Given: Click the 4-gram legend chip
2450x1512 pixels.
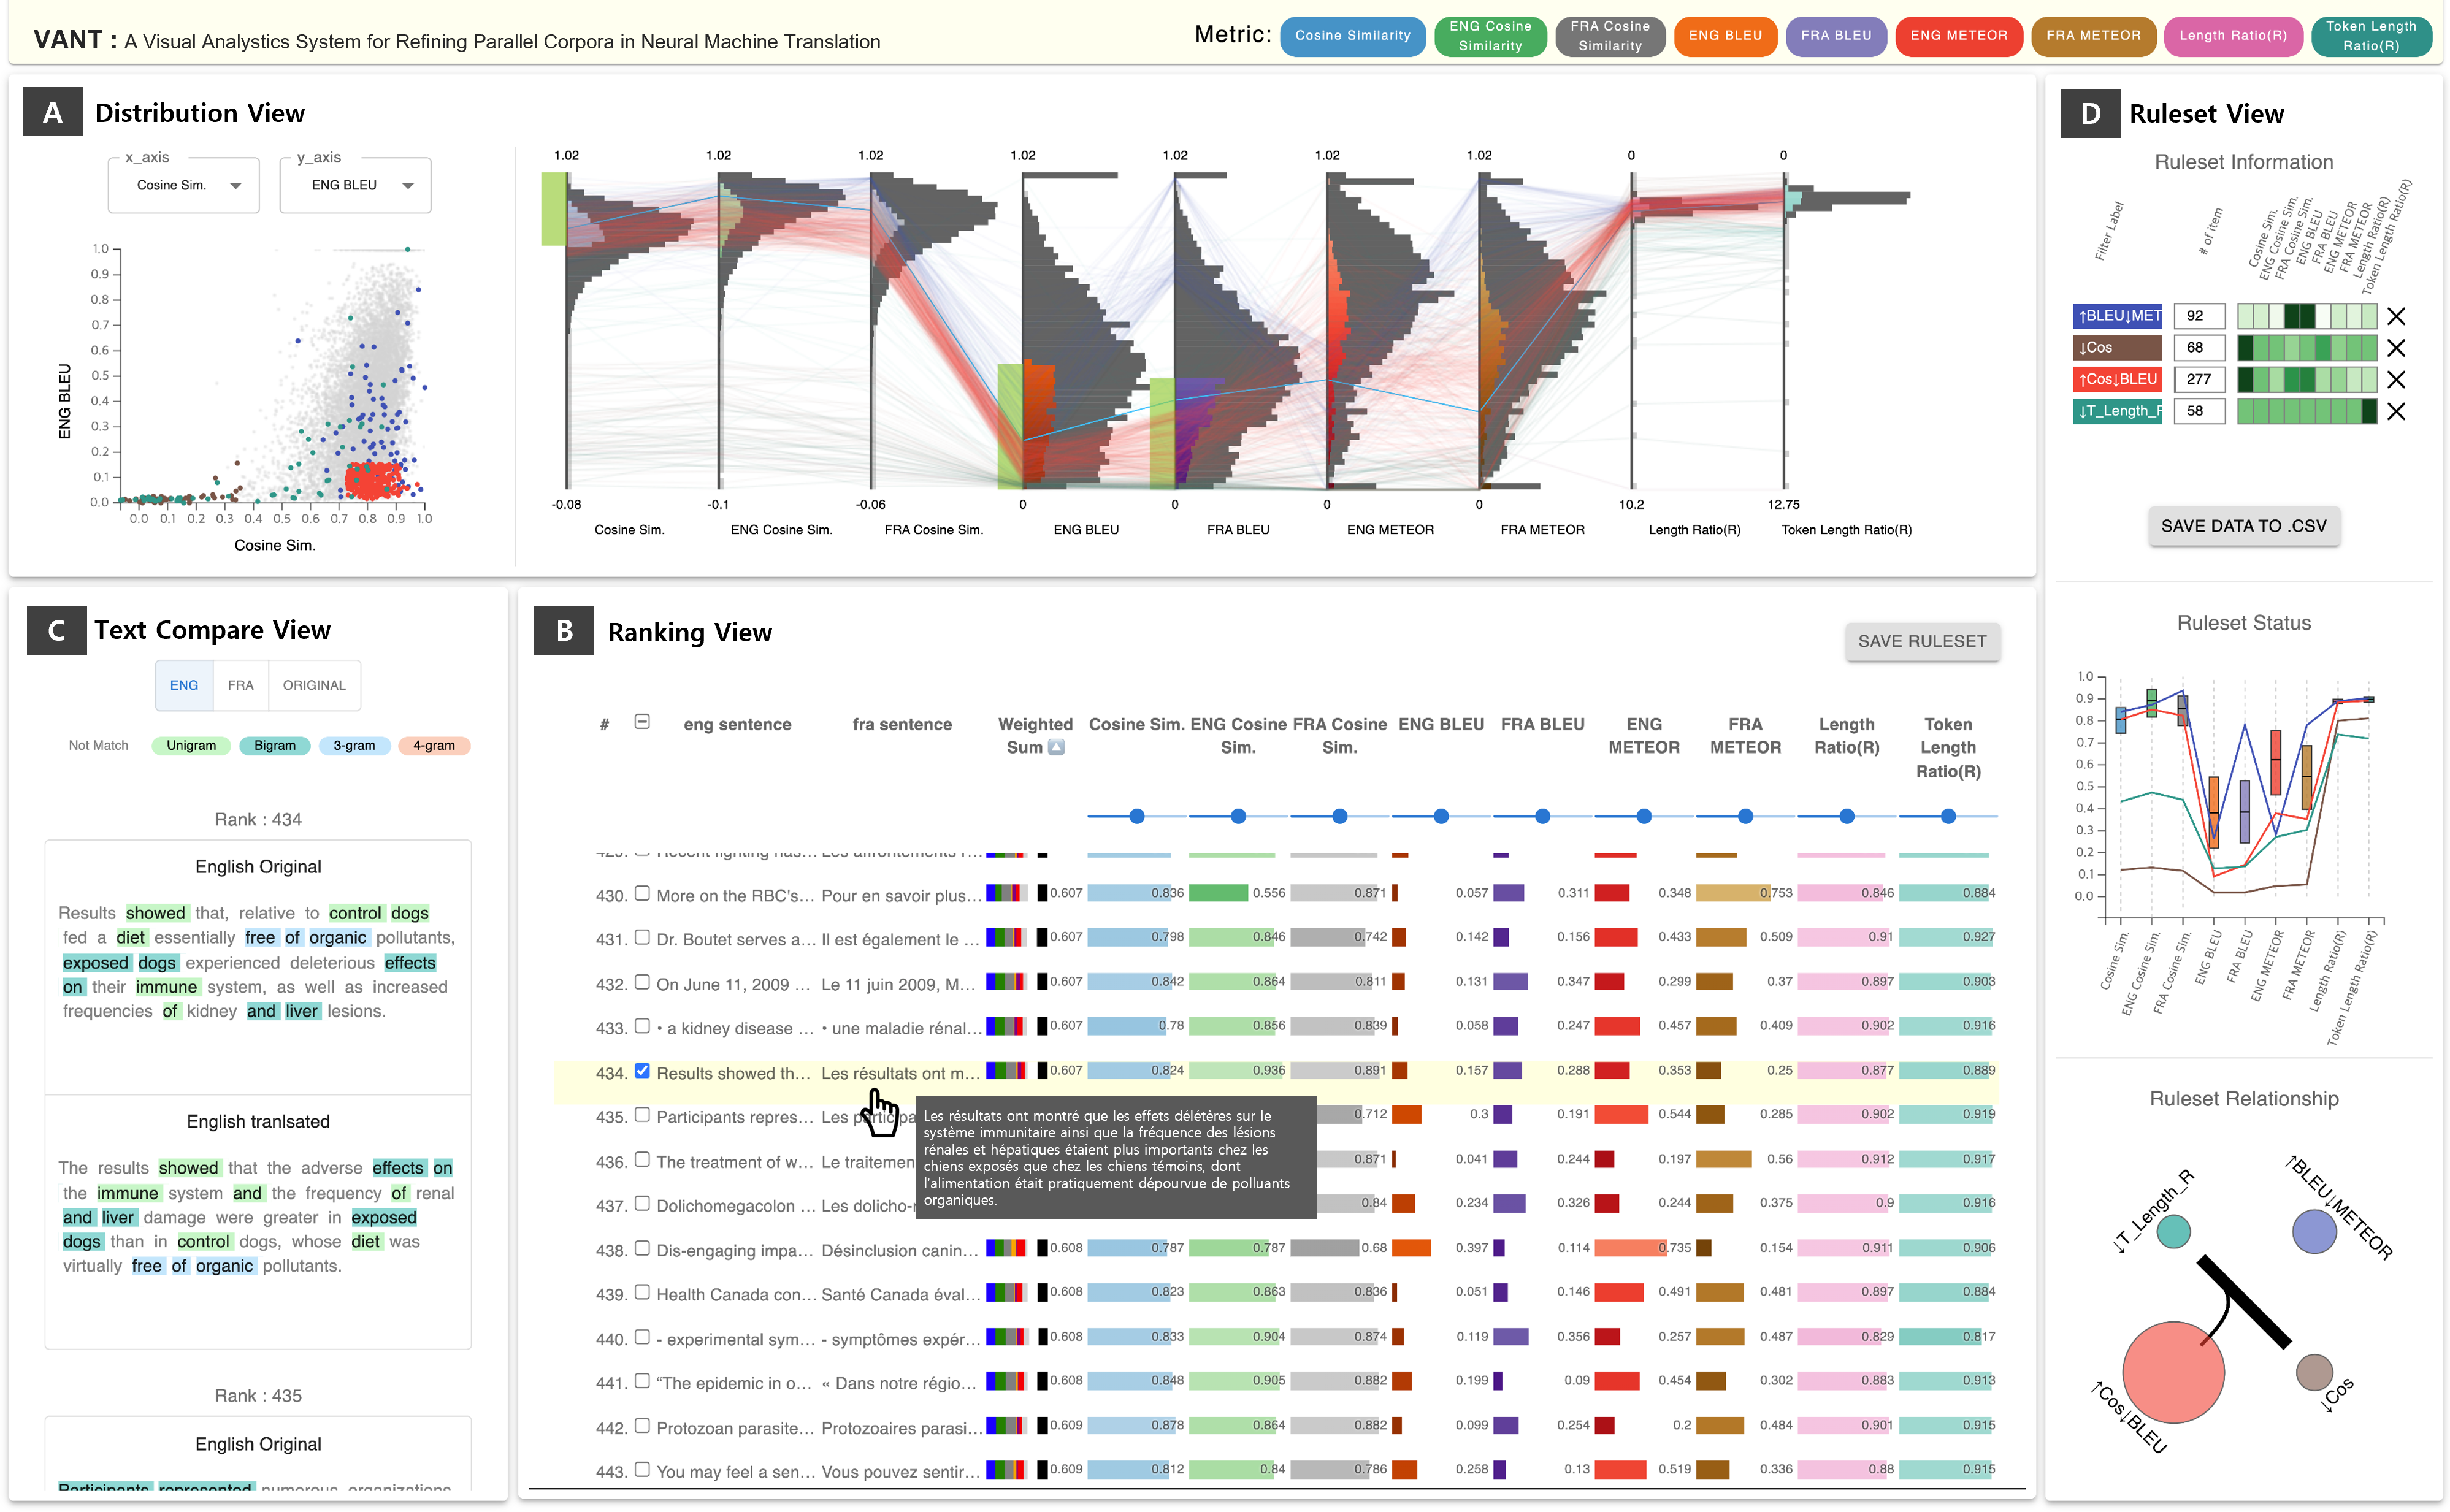Looking at the screenshot, I should (x=434, y=745).
